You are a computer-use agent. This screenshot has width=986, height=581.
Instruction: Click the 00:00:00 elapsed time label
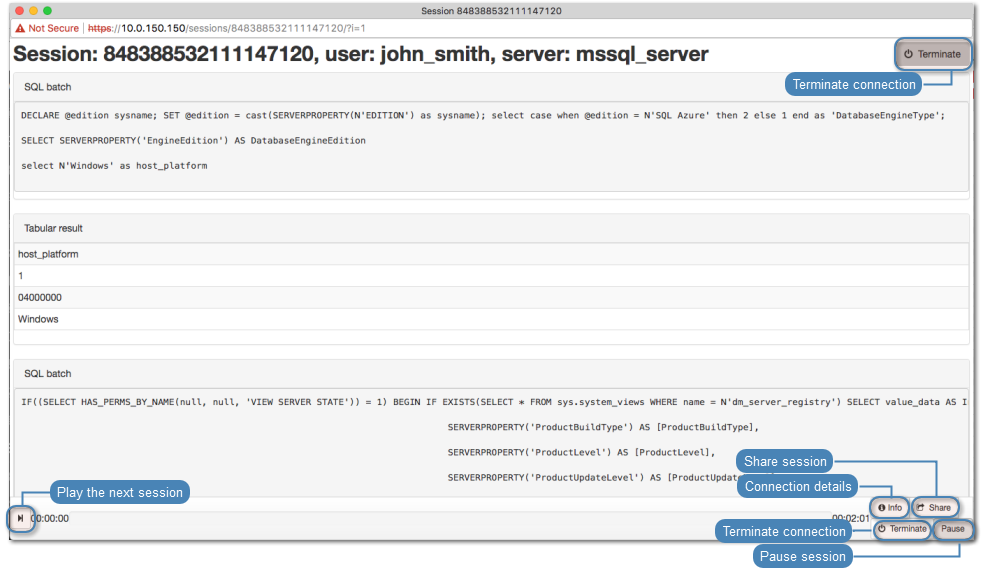pyautogui.click(x=50, y=519)
